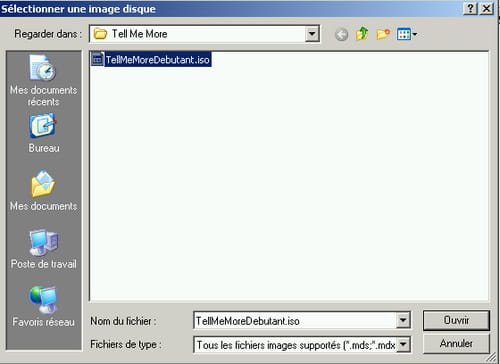The width and height of the screenshot is (500, 364).
Task: Close the Sélectionner une image disque dialog
Action: click(x=486, y=8)
